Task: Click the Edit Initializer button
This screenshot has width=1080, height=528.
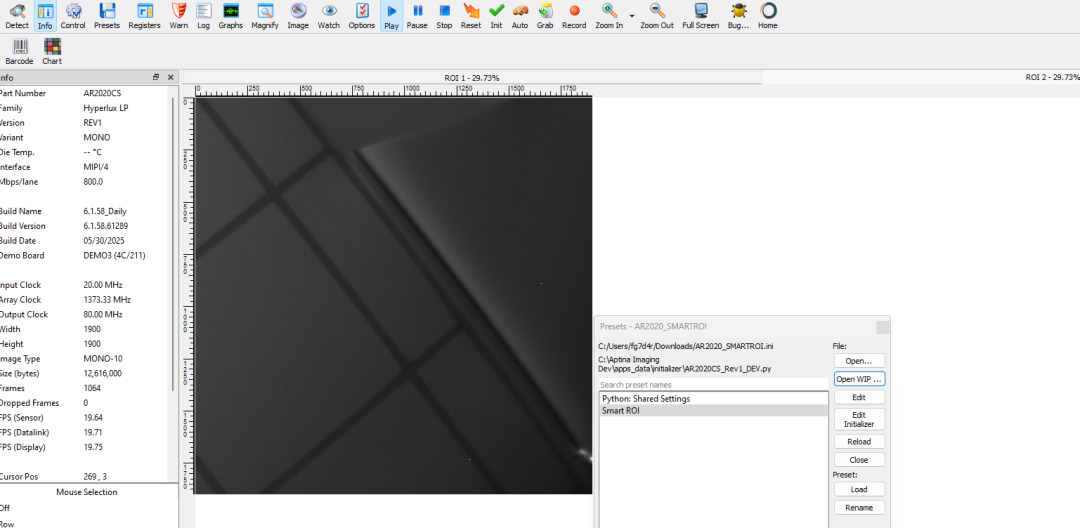Action: 859,419
